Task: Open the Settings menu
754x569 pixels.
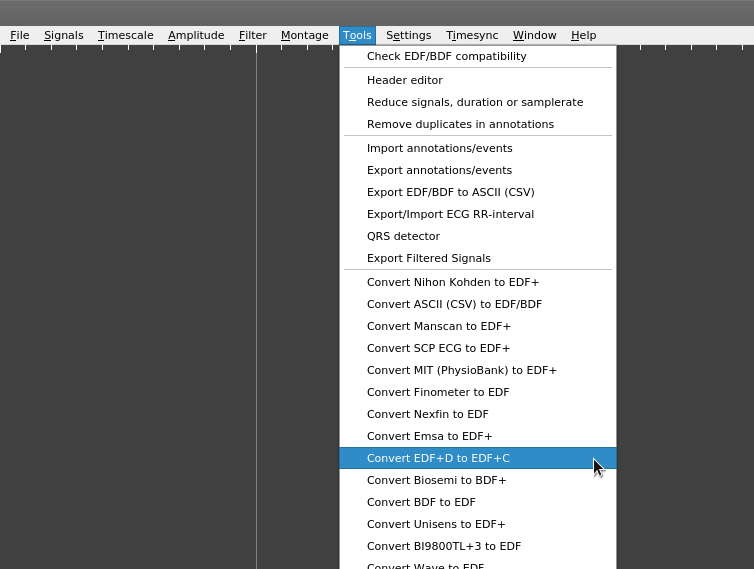Action: [x=408, y=36]
